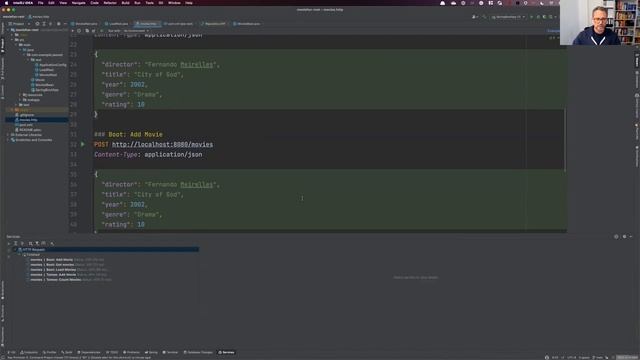Screen dimensions: 640x360
Task: Select README.adoc in the Project tree
Action: pyautogui.click(x=28, y=130)
